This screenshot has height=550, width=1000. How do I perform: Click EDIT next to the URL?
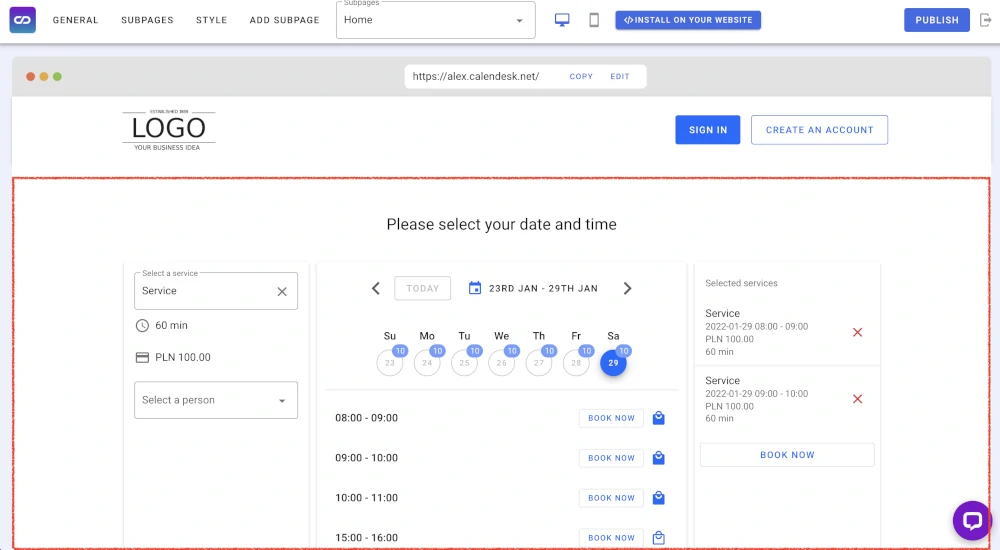click(x=620, y=77)
